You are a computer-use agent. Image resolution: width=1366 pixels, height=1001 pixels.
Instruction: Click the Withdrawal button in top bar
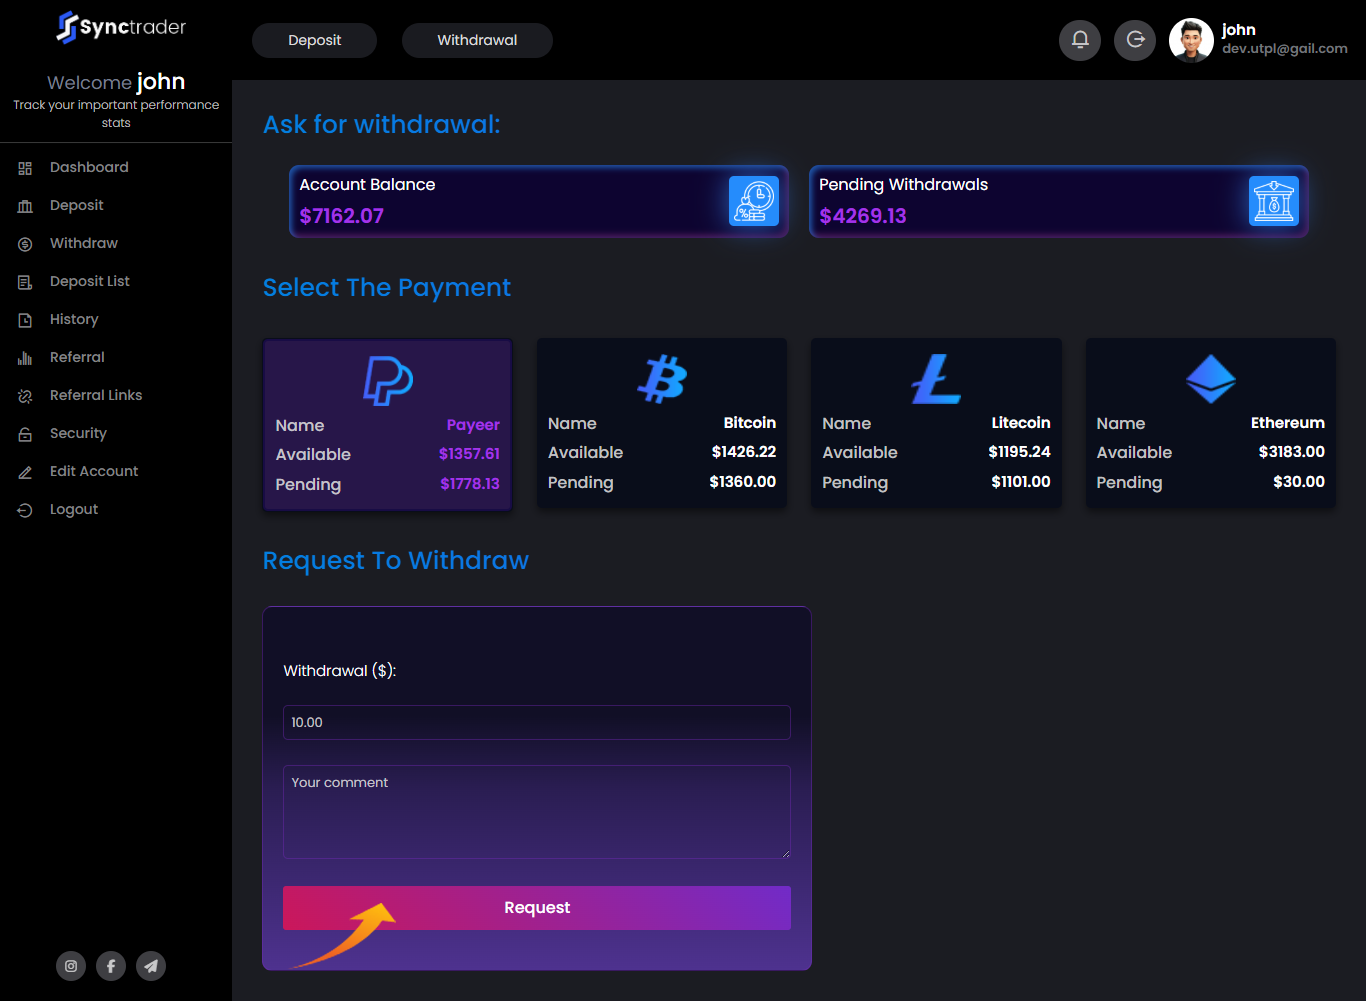(x=477, y=41)
